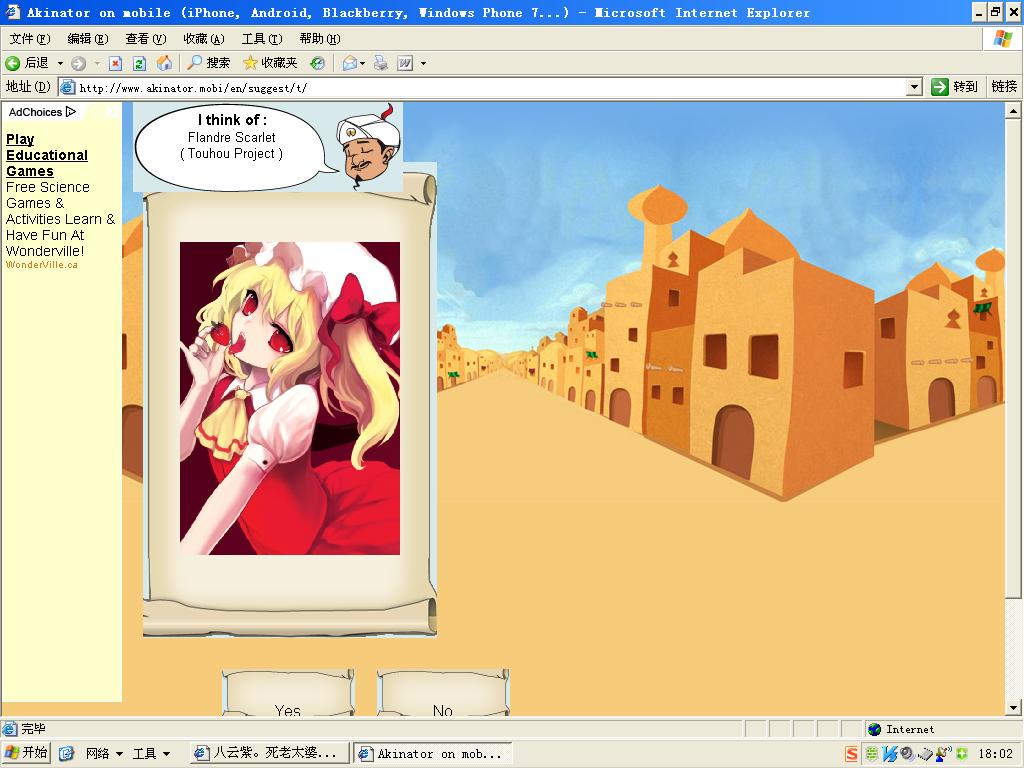Click the Flandre Scarlet character picture
This screenshot has height=768, width=1024.
pyautogui.click(x=290, y=398)
